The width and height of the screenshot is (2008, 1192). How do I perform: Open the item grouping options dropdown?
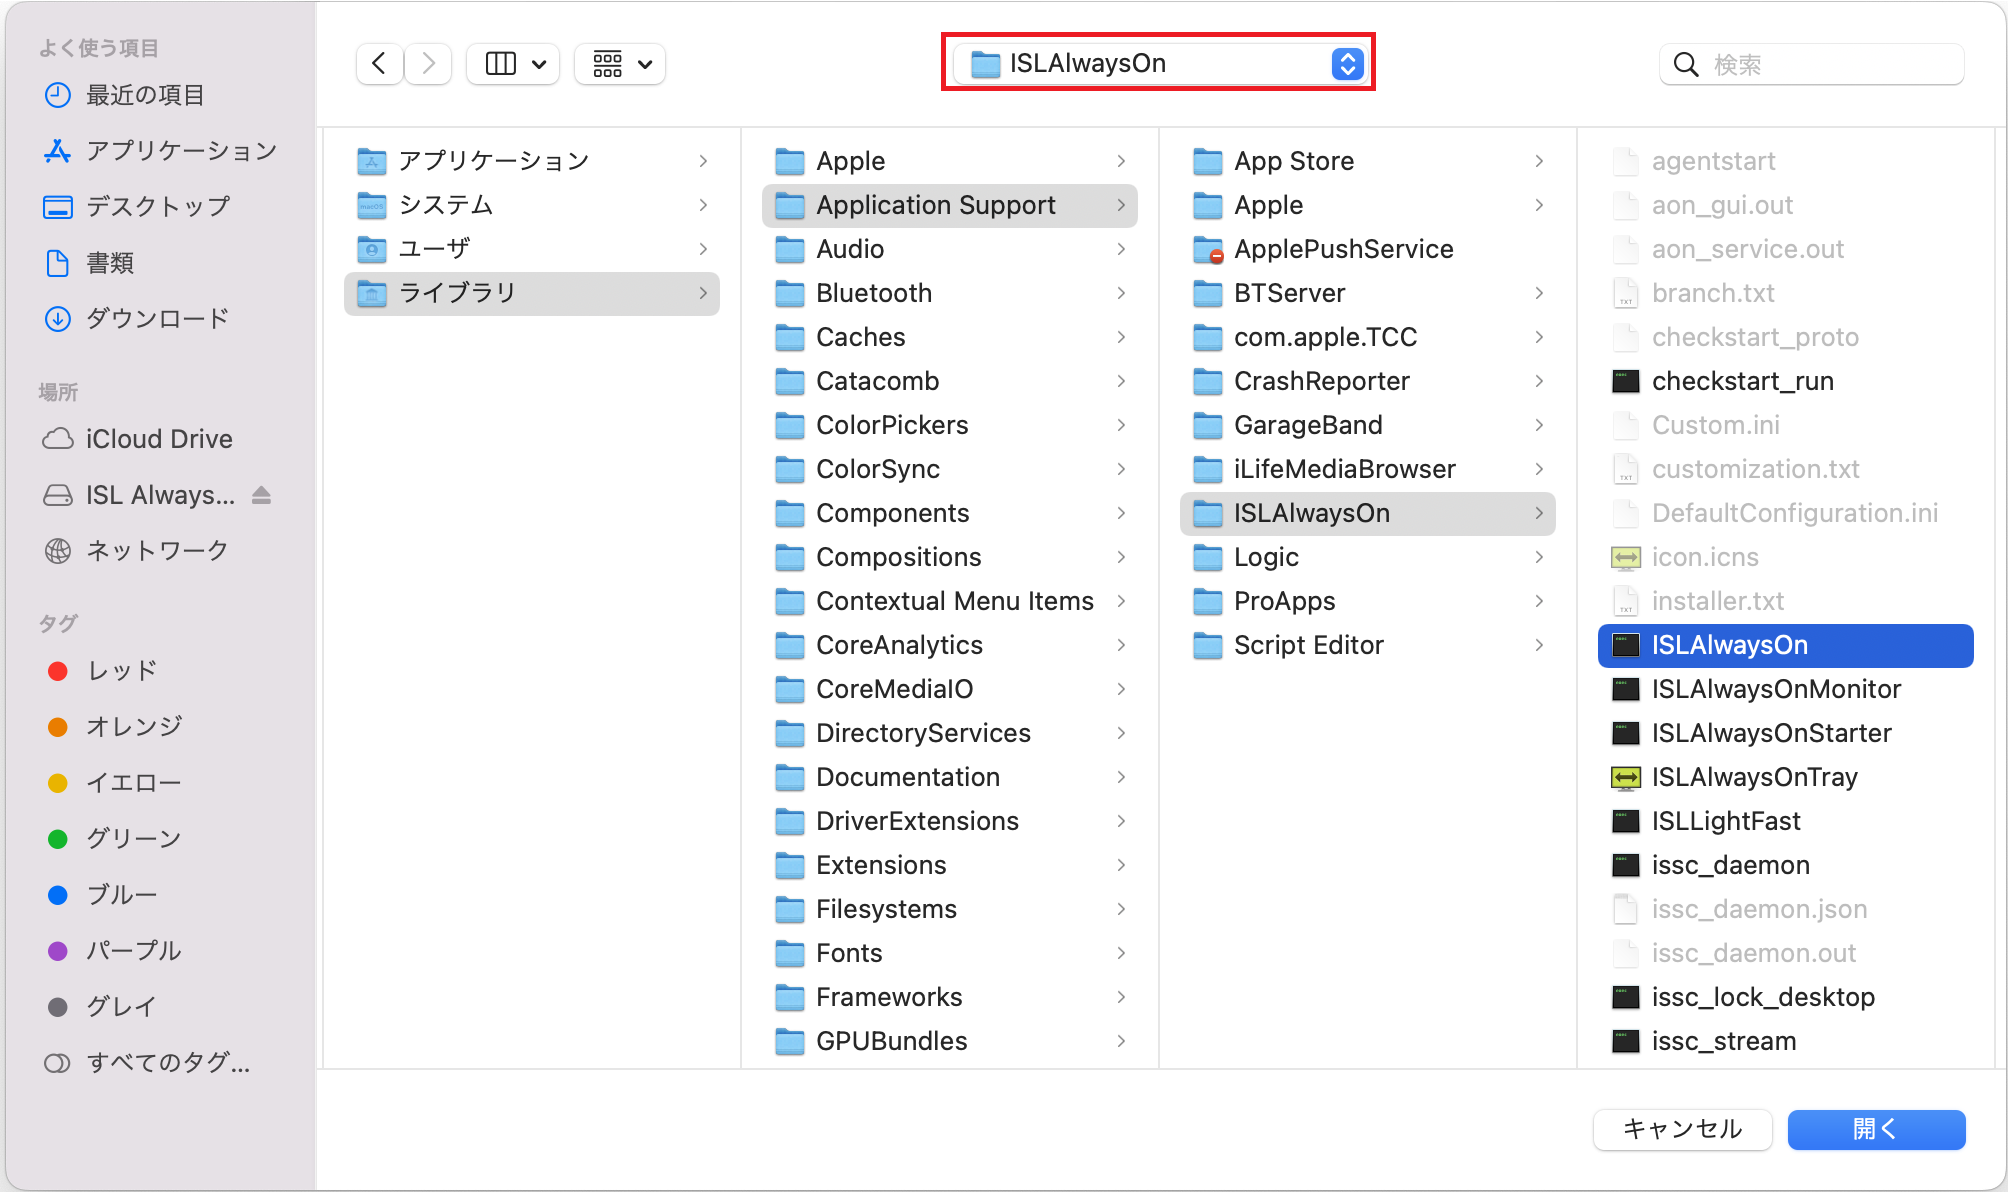coord(620,64)
